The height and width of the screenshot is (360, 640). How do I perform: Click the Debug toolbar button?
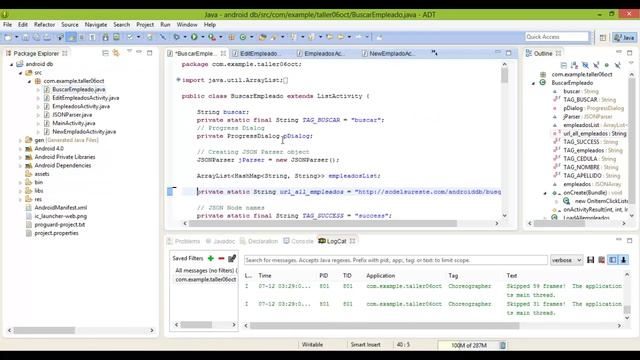pos(176,37)
